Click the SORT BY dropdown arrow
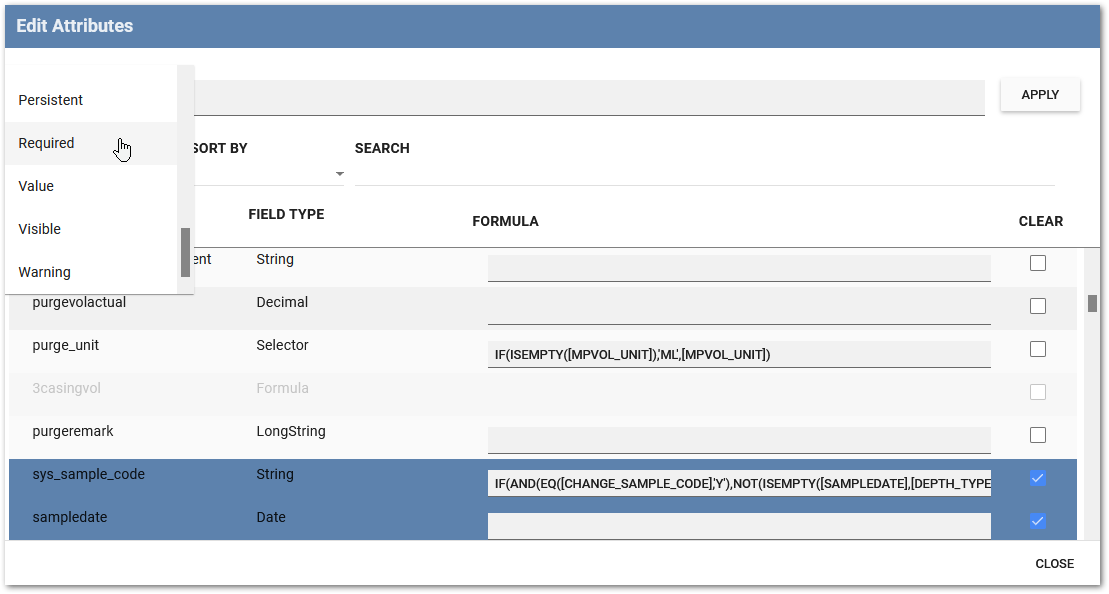This screenshot has height=594, width=1109. tap(339, 173)
